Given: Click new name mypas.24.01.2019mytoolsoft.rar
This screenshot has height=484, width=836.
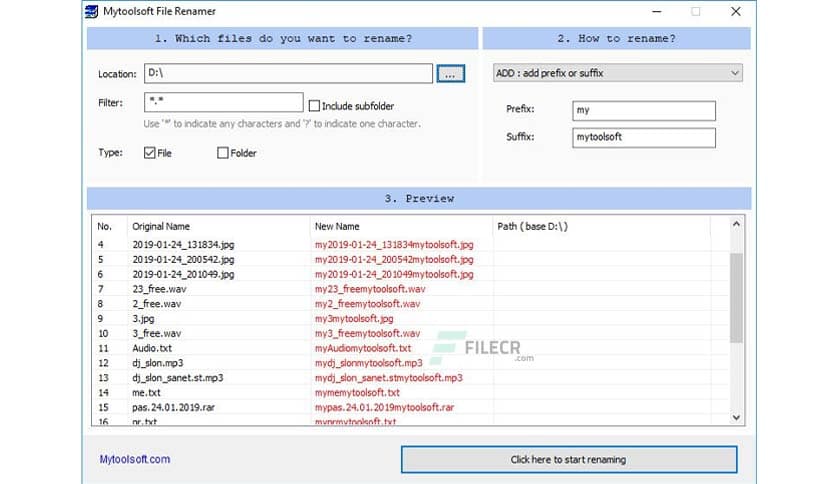Looking at the screenshot, I should pyautogui.click(x=384, y=407).
